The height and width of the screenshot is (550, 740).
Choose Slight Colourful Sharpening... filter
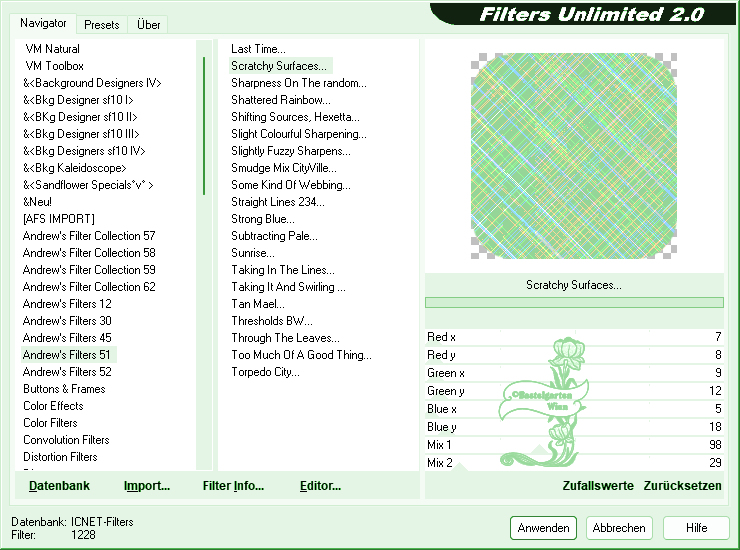point(299,134)
